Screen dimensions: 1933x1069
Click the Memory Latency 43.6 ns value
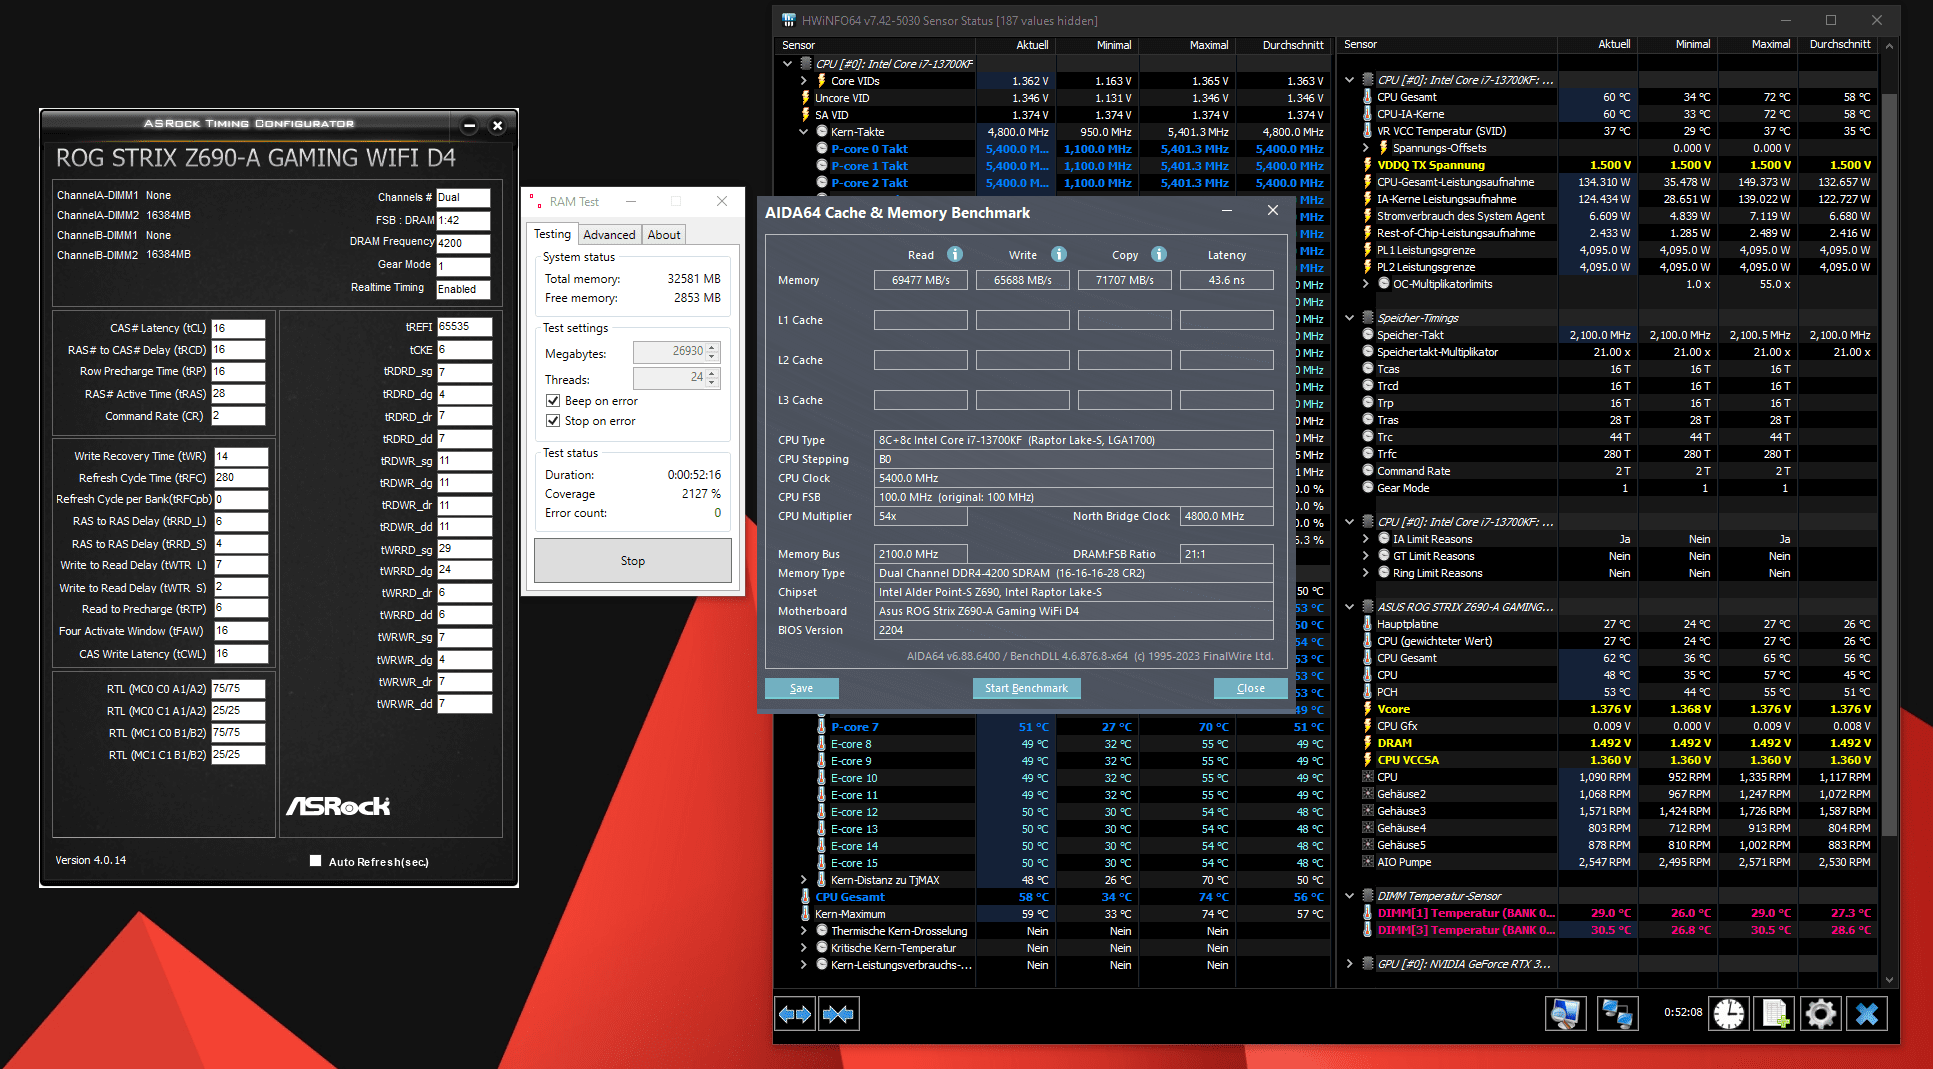(1226, 280)
